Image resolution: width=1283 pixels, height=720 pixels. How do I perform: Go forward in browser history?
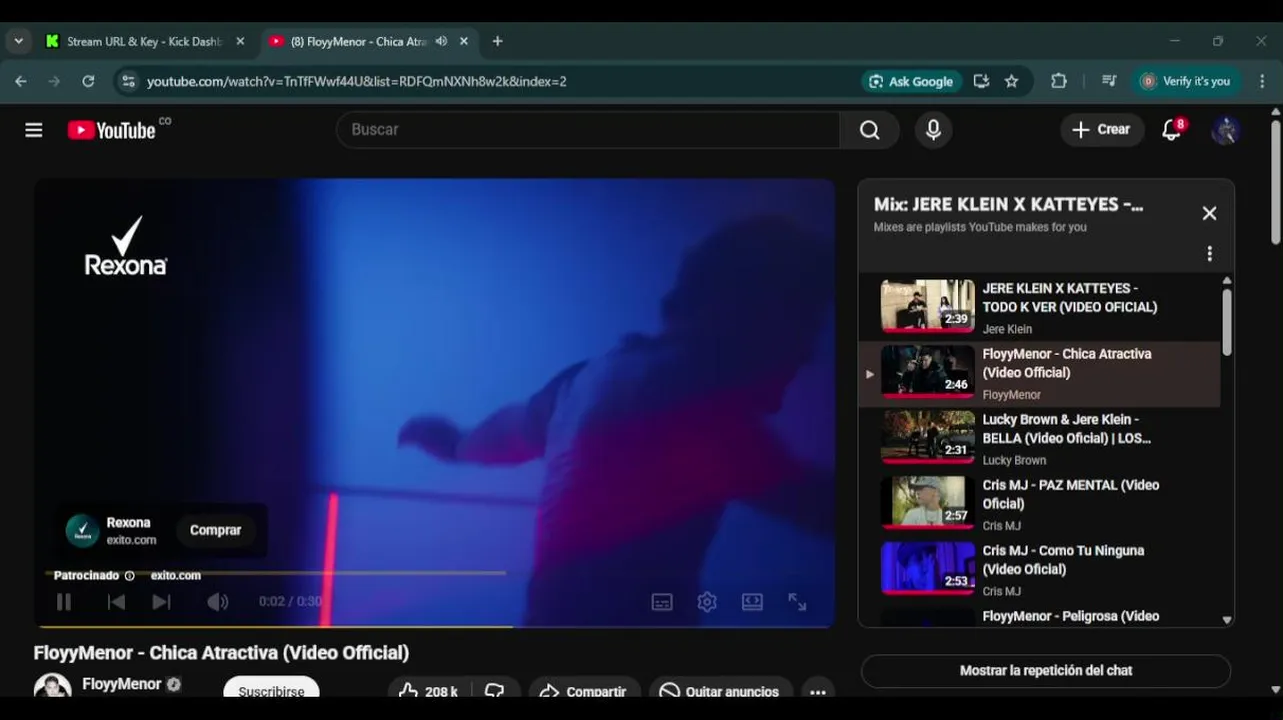click(x=54, y=81)
